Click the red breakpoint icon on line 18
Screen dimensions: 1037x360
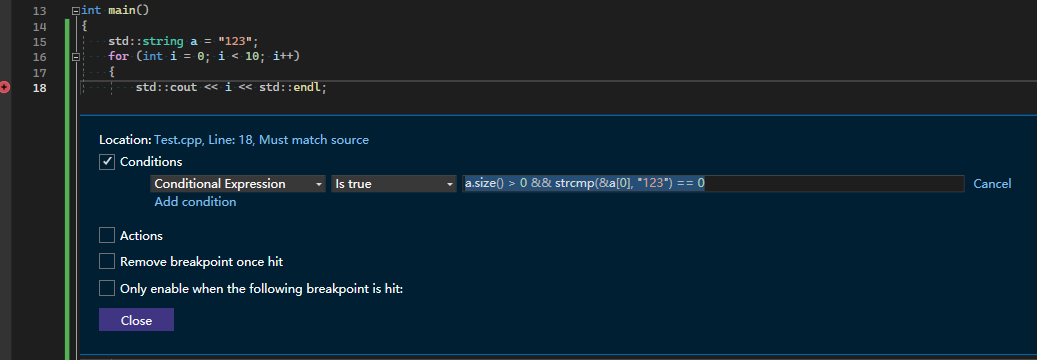pyautogui.click(x=5, y=87)
